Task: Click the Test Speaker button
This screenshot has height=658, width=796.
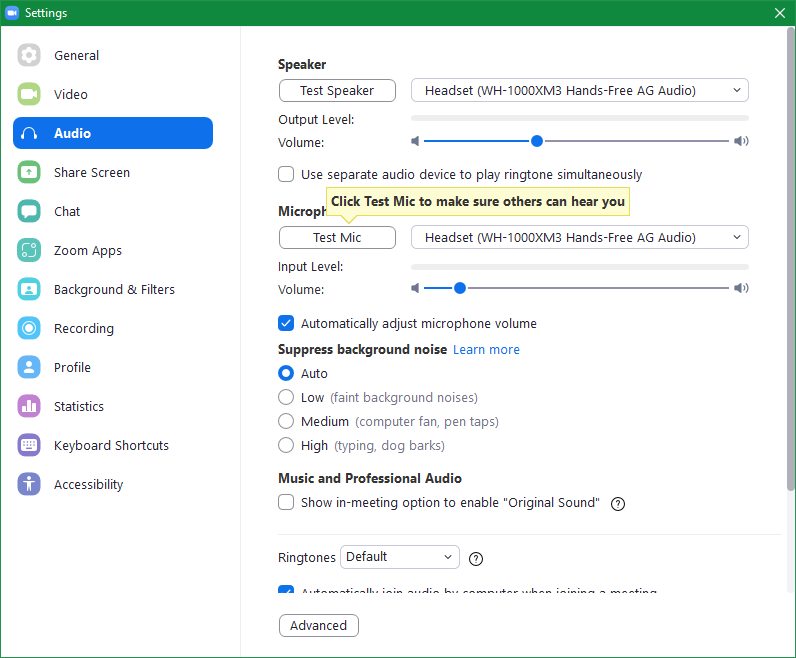Action: (337, 90)
